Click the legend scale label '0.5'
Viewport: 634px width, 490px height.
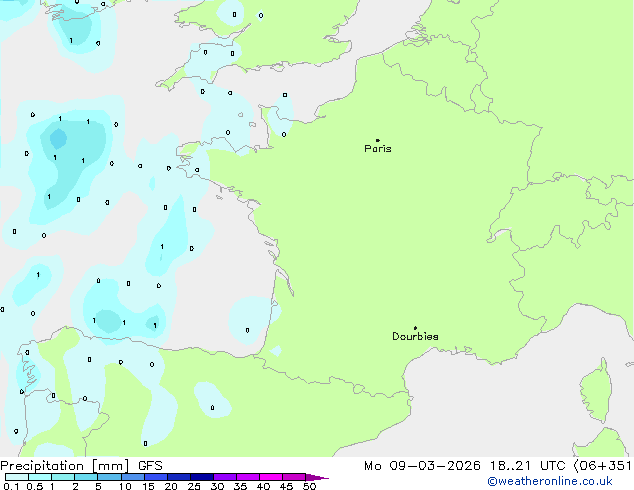click(35, 486)
